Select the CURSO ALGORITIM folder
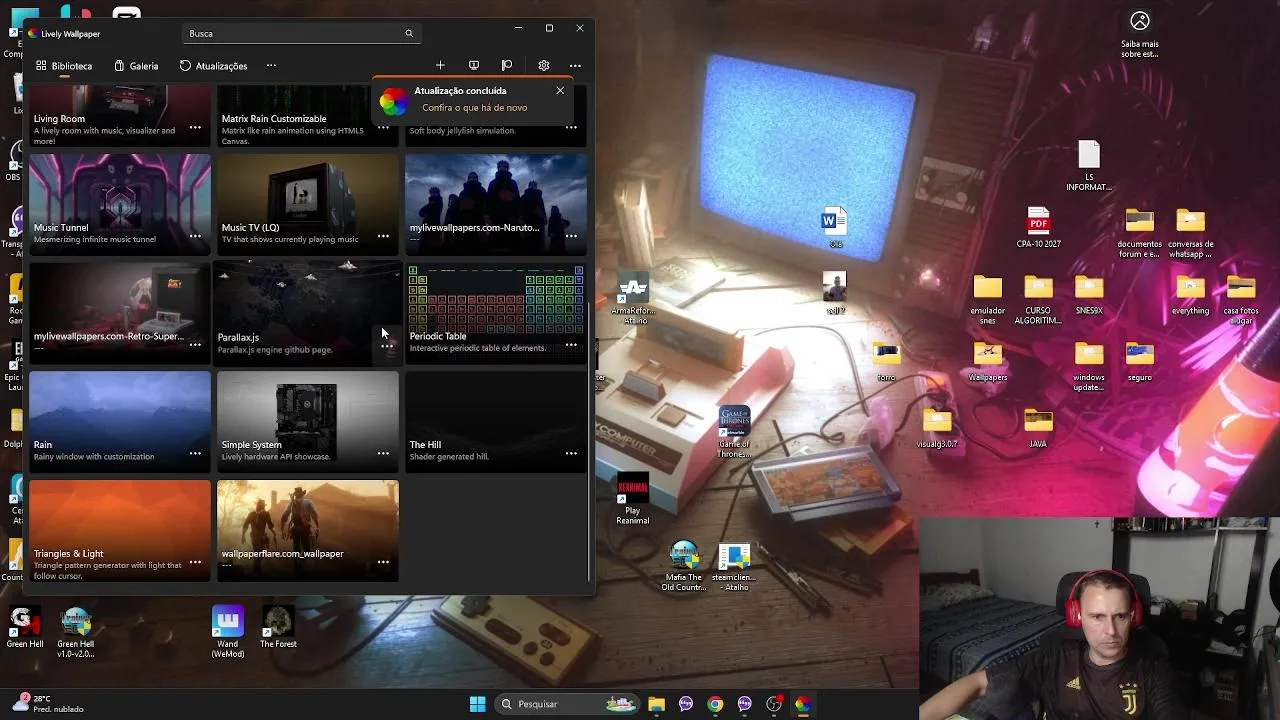The height and width of the screenshot is (720, 1280). pos(1038,300)
